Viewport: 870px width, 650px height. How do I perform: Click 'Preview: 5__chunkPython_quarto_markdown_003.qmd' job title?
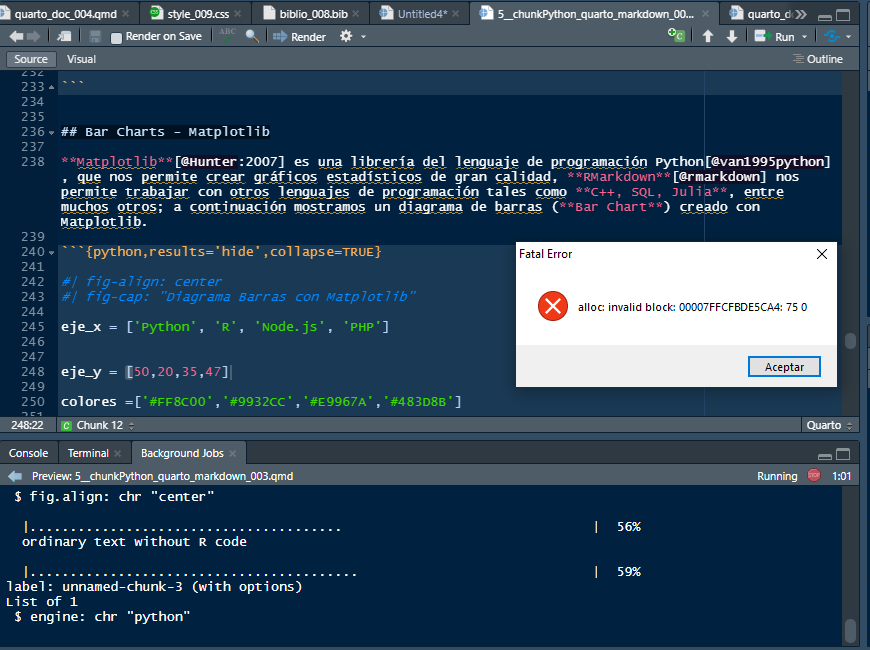pos(162,476)
